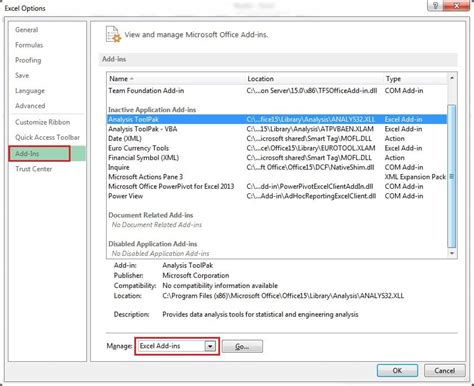Click the dialog Help question mark button

pos(435,6)
